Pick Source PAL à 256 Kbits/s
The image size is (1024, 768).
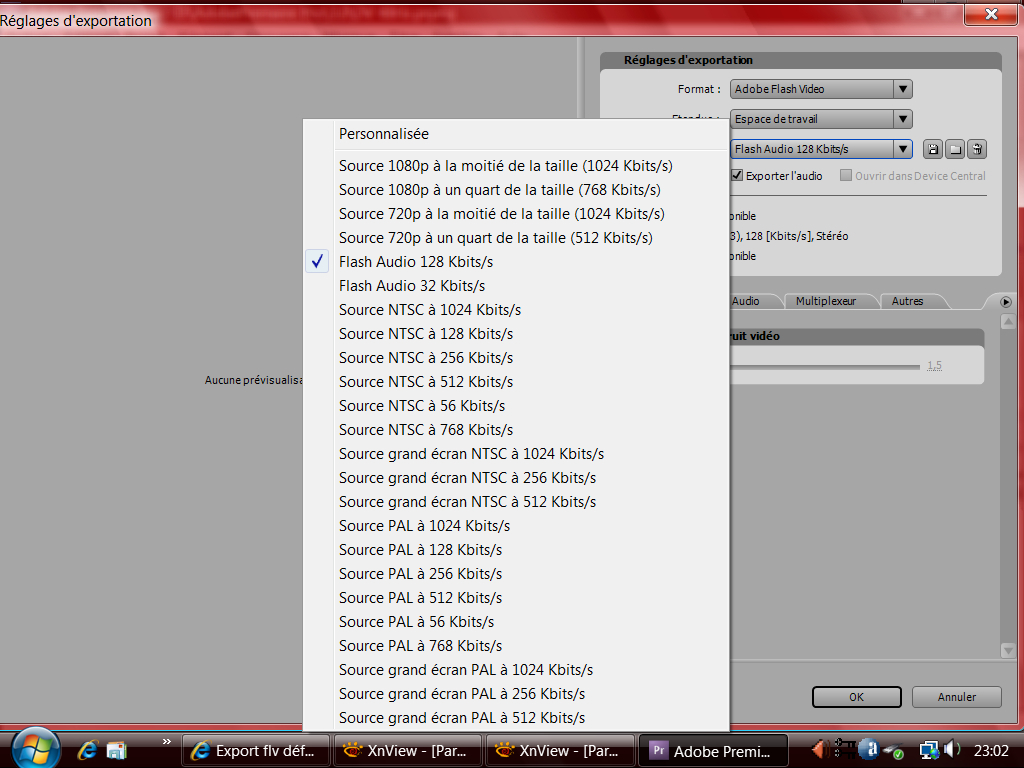tap(516, 574)
